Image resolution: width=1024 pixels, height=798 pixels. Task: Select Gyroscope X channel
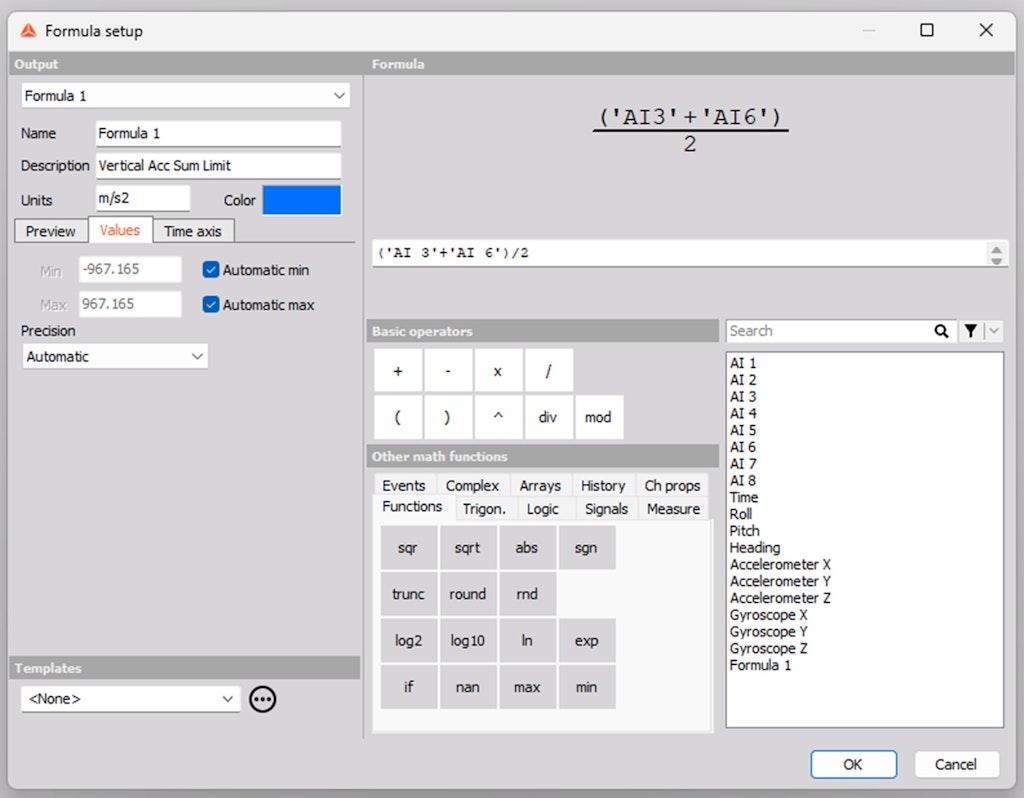[x=769, y=615]
